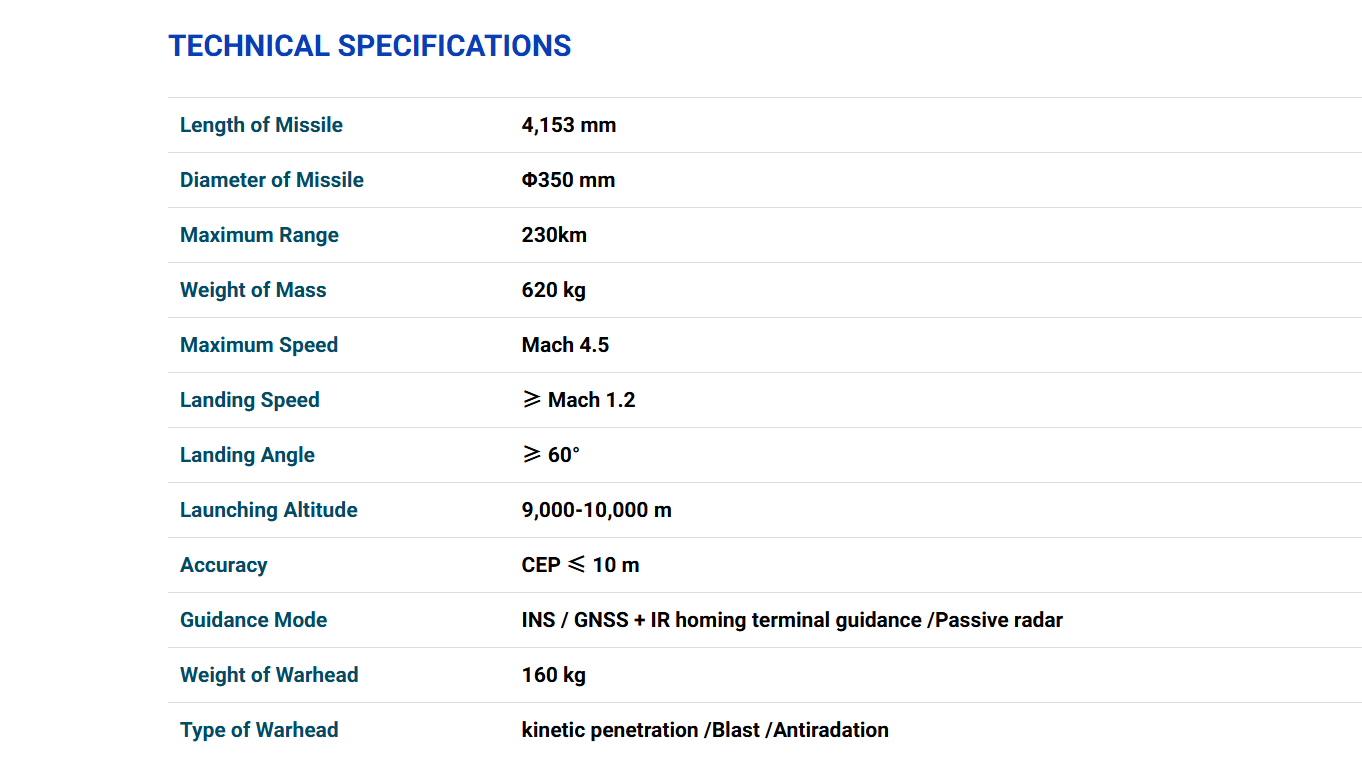Select the 160 kg warhead weight value
The height and width of the screenshot is (781, 1362).
coord(553,675)
